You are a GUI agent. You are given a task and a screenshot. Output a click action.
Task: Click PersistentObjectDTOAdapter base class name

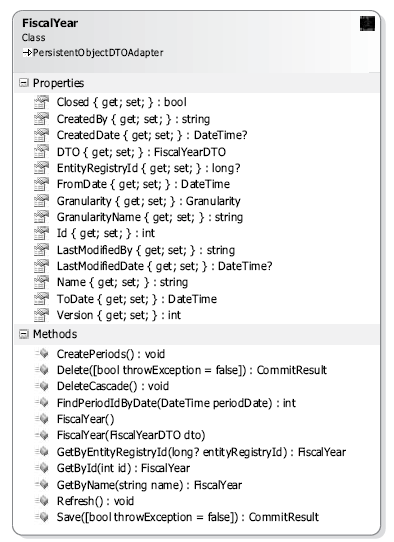pyautogui.click(x=98, y=53)
